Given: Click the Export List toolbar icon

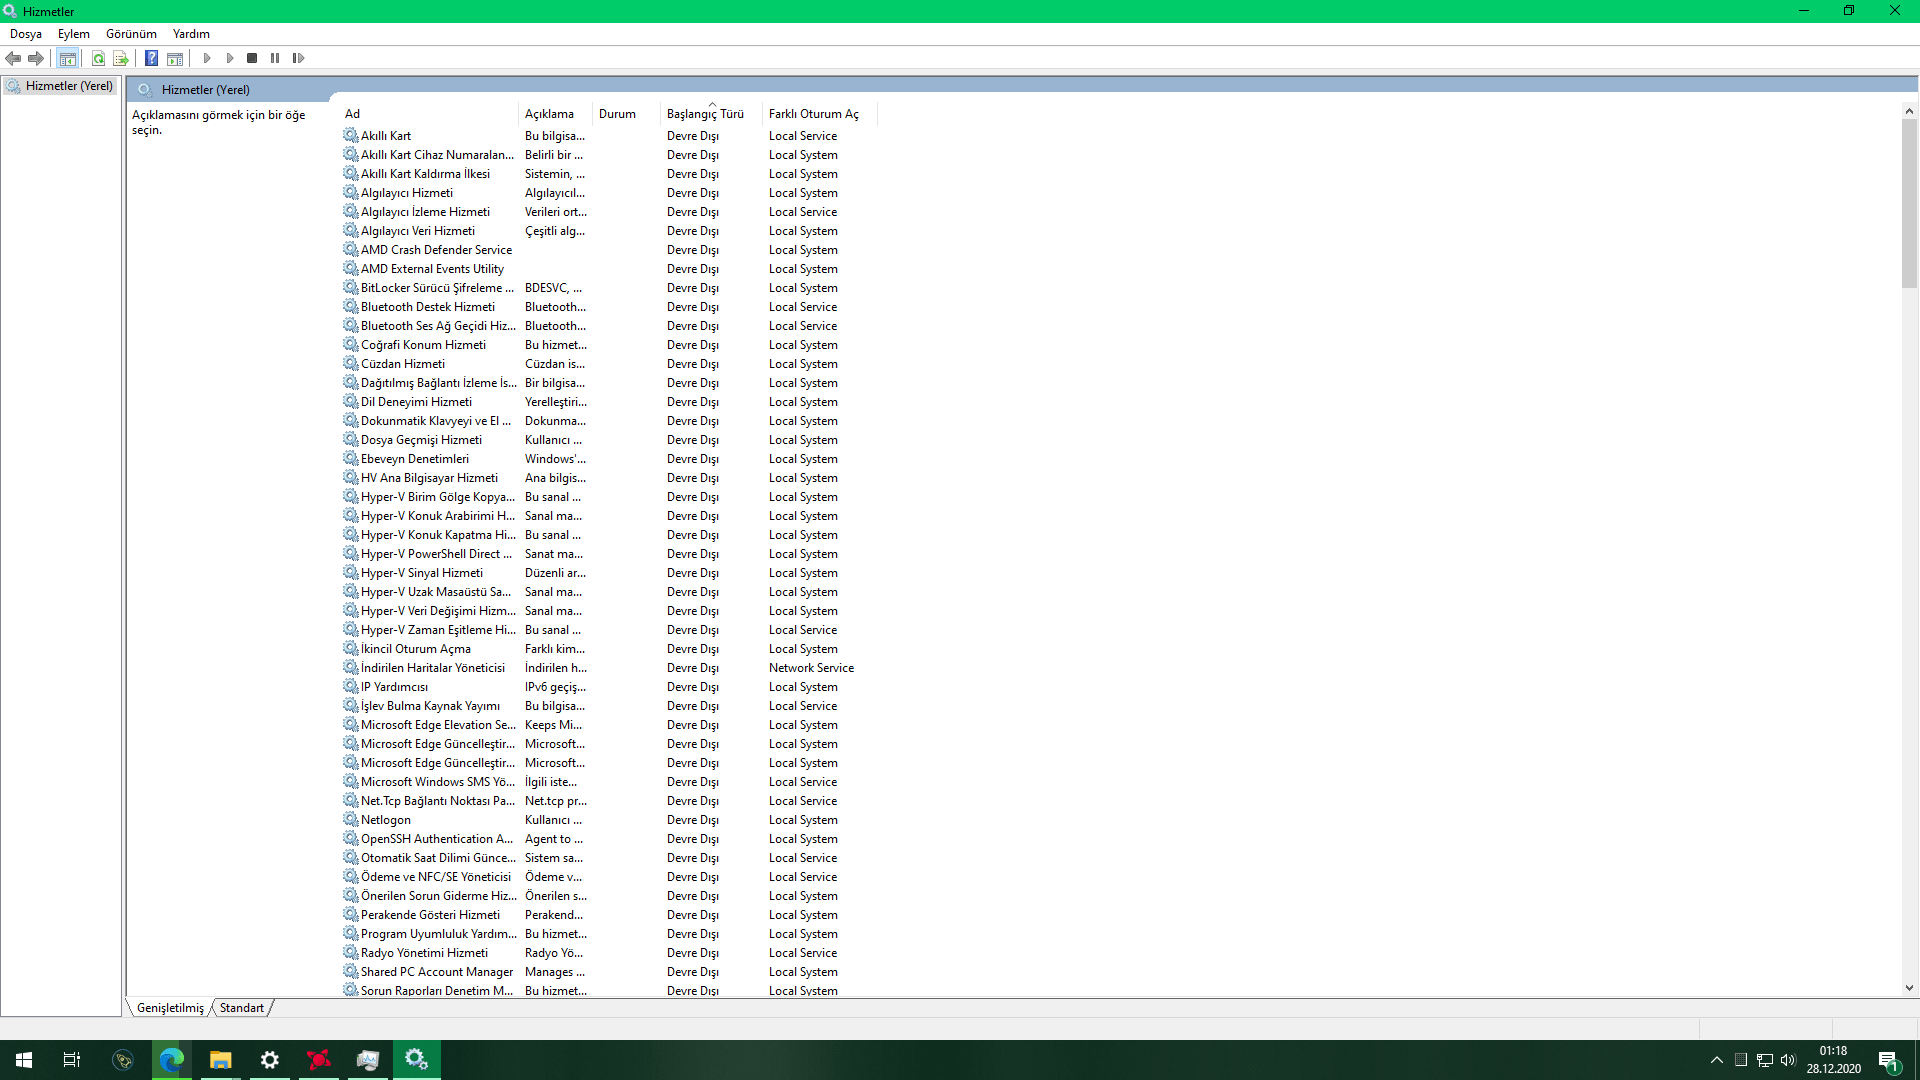Looking at the screenshot, I should pyautogui.click(x=121, y=58).
